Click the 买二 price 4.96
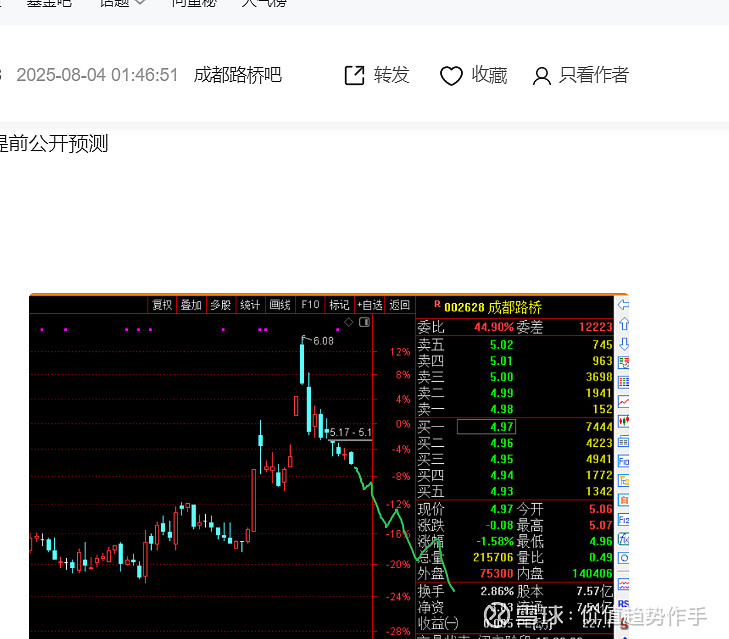The width and height of the screenshot is (729, 639). click(502, 443)
